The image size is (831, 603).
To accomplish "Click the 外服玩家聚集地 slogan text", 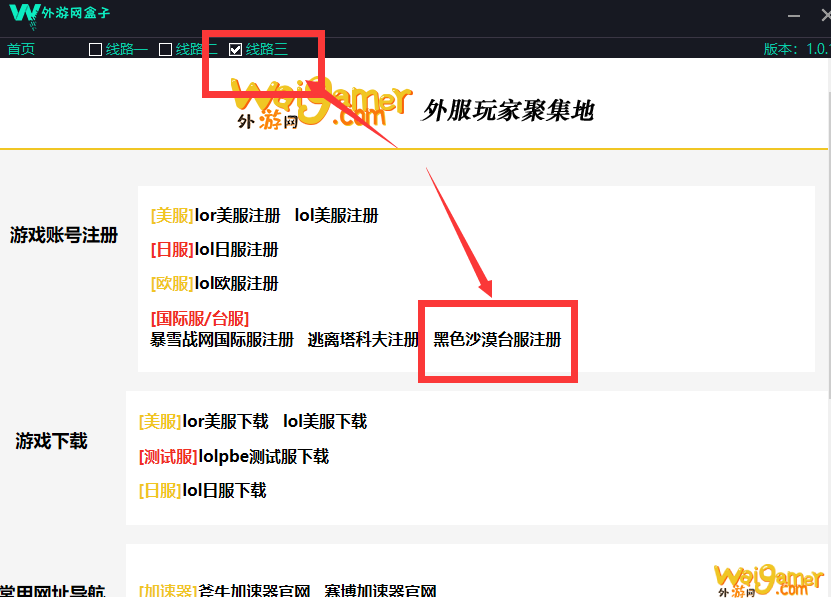I will tap(508, 111).
